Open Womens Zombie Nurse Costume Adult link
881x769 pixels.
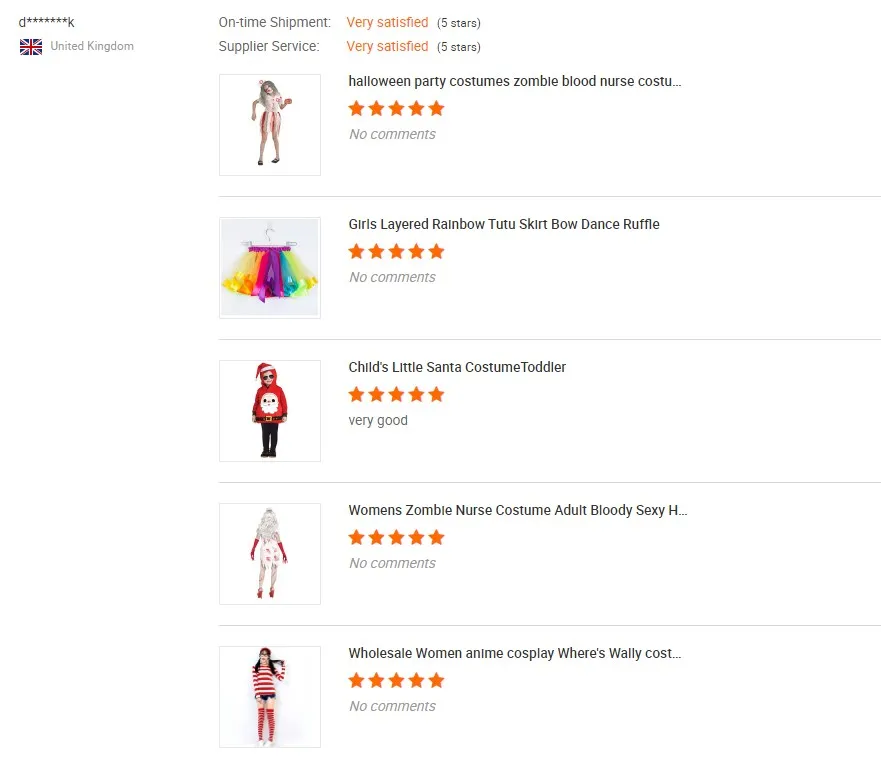point(518,510)
